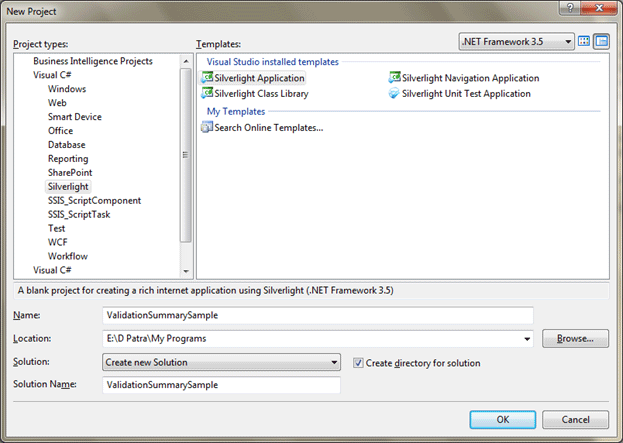
Task: Click the Silverlight Application template label
Action: click(x=259, y=78)
